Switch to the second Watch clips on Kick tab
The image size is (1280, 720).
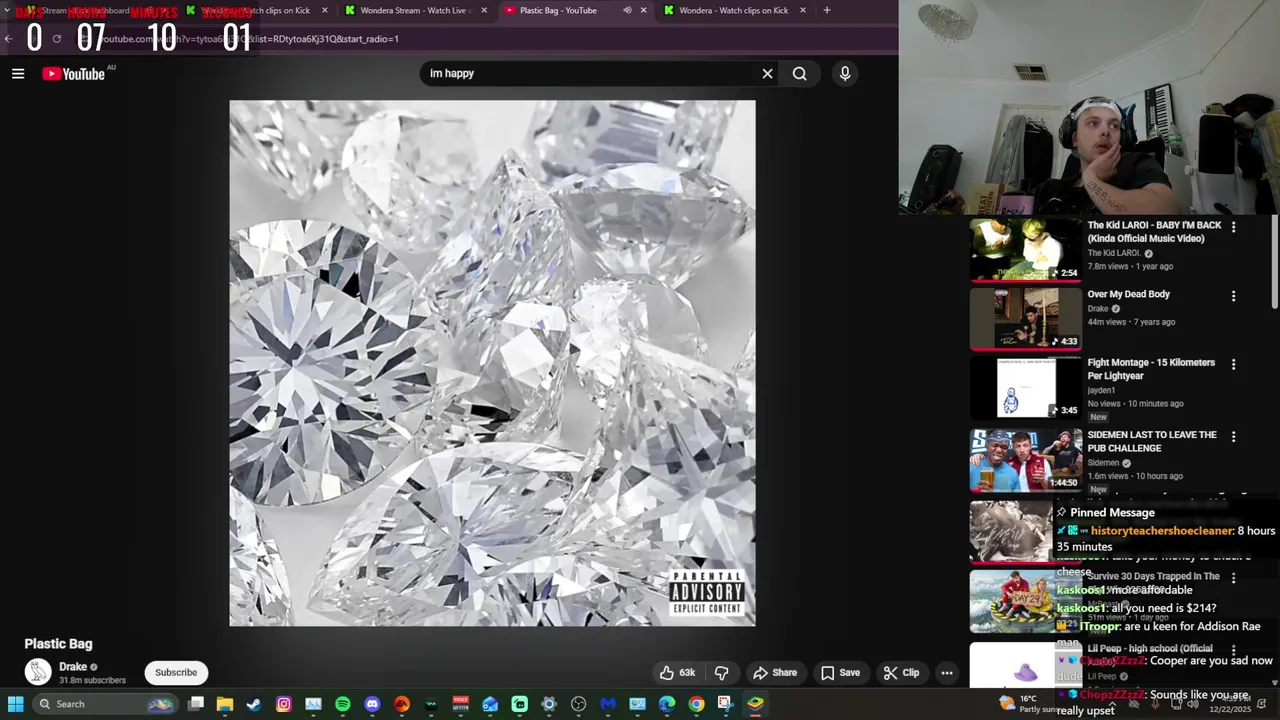tap(256, 10)
